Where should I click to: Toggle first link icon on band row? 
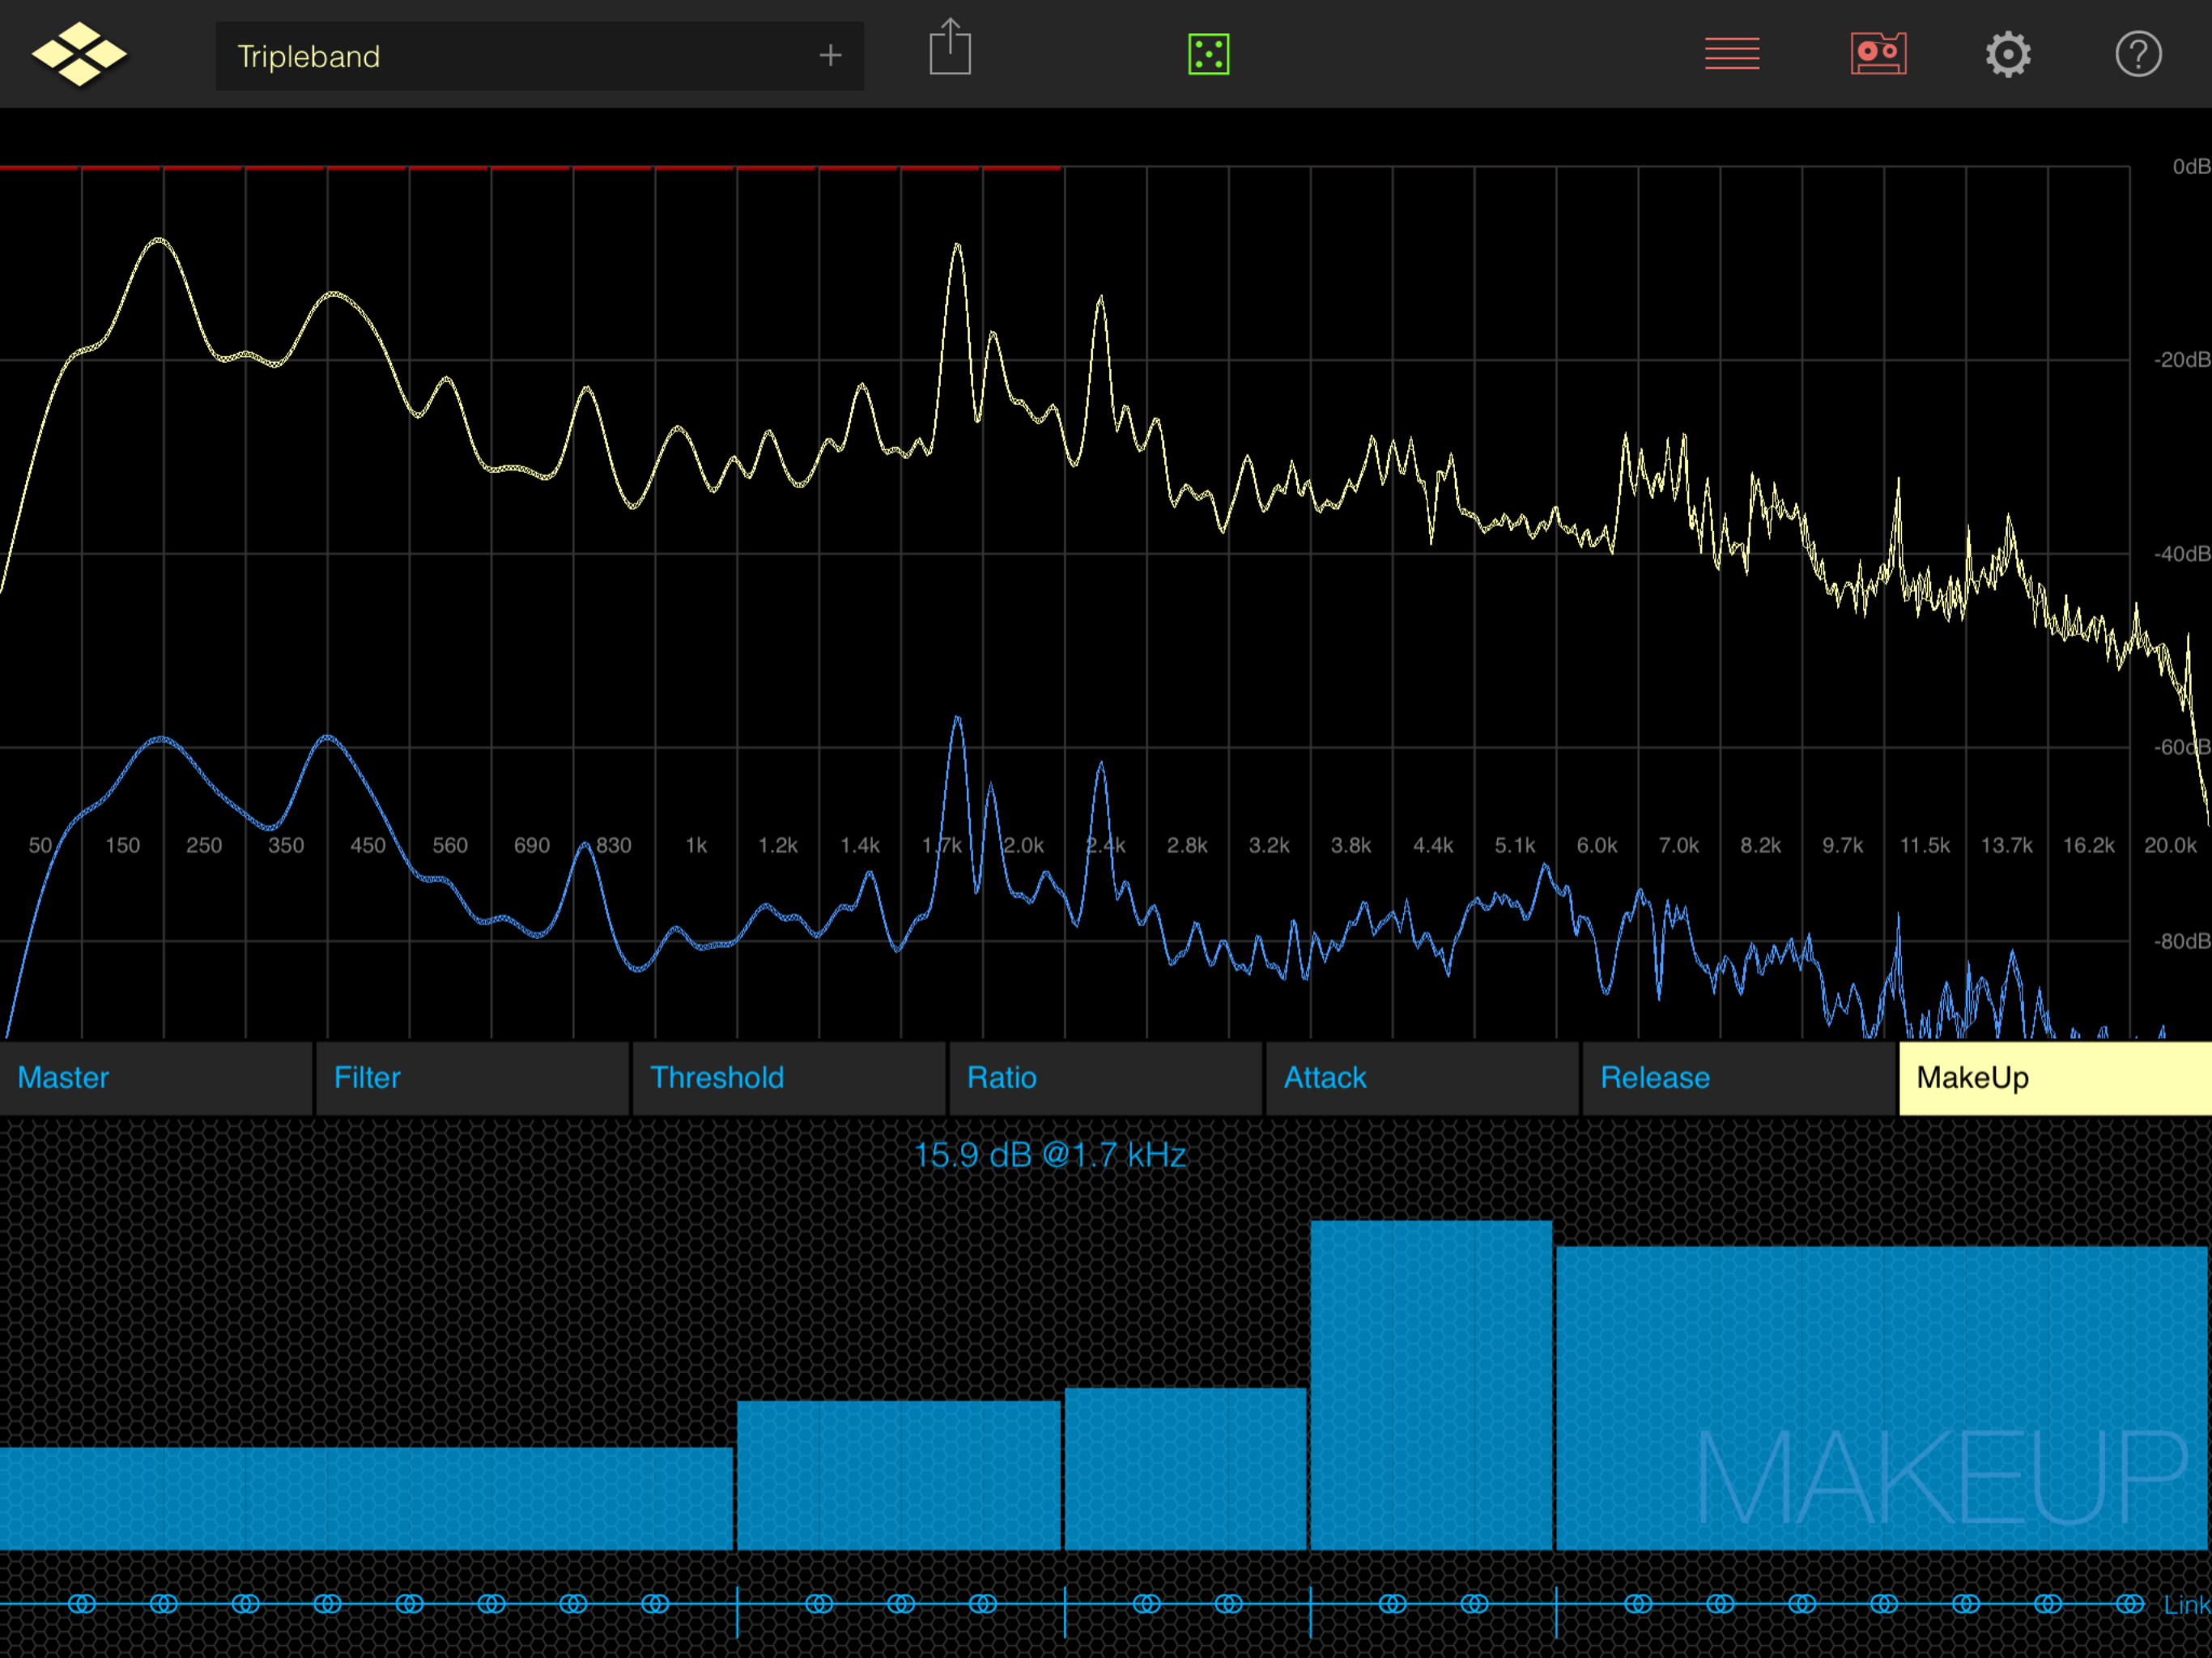(82, 1604)
